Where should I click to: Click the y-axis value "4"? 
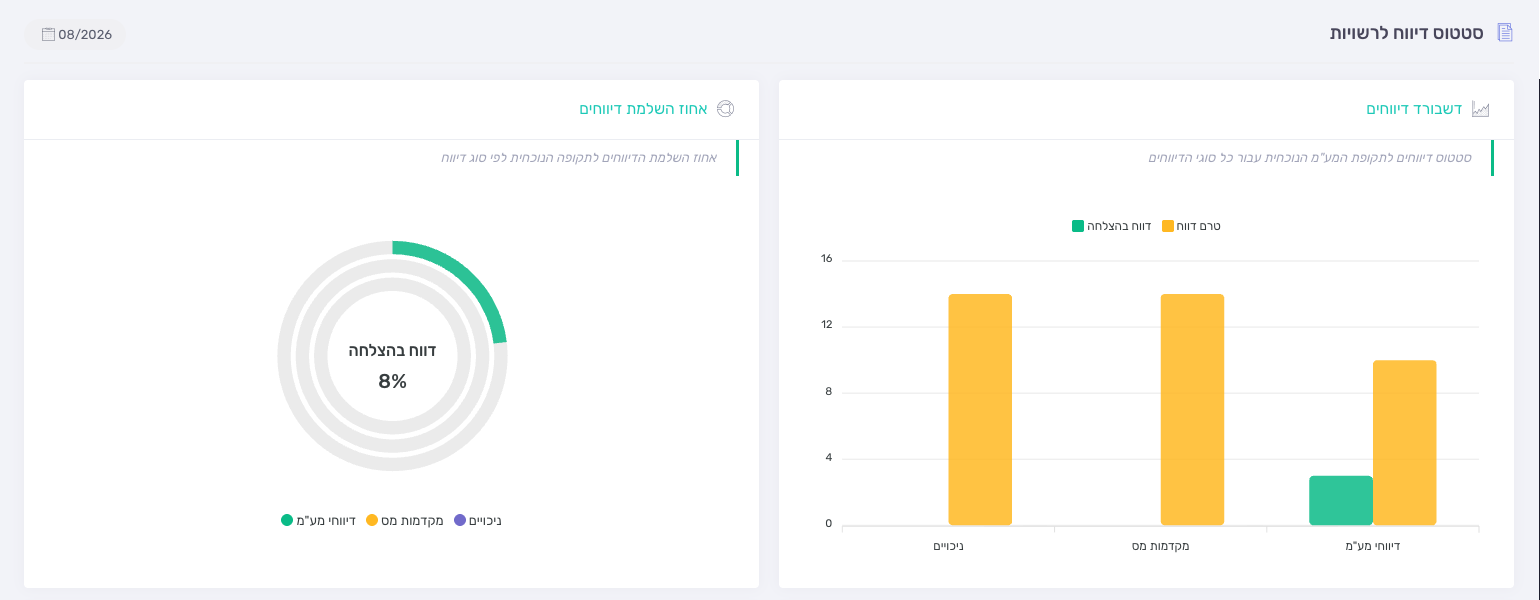[828, 458]
